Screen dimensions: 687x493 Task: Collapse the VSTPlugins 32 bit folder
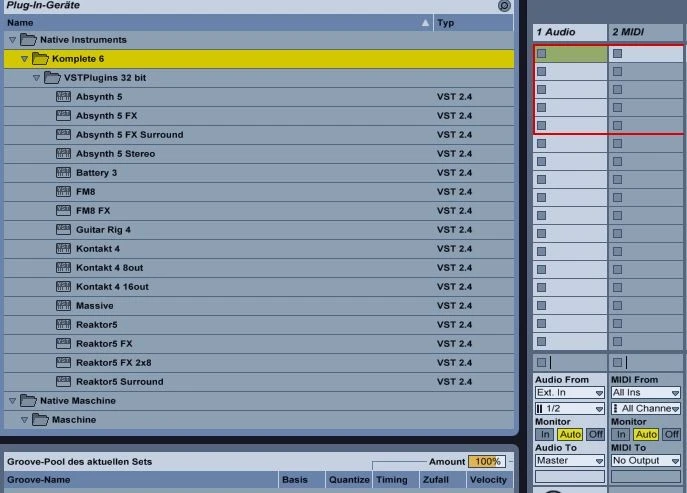[36, 78]
